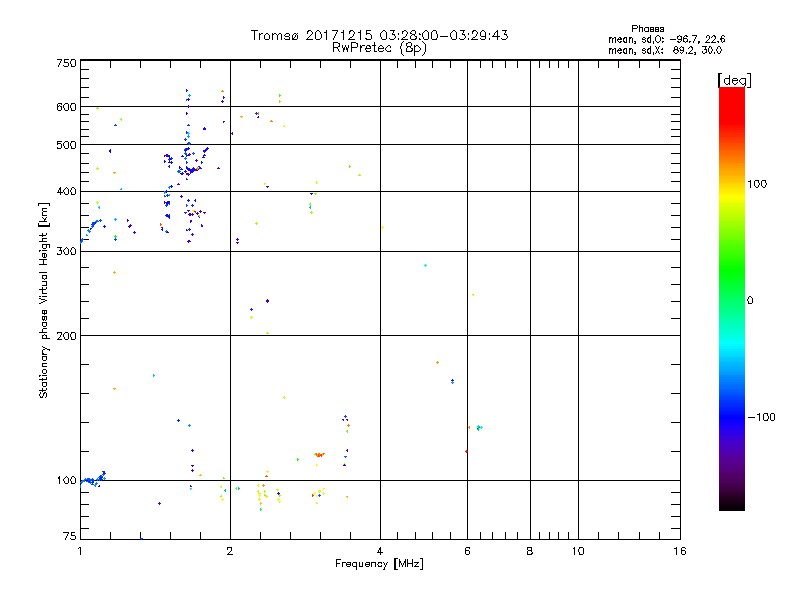Click the 'Frequency [MHz]' axis label
The image size is (800, 600).
coord(379,564)
